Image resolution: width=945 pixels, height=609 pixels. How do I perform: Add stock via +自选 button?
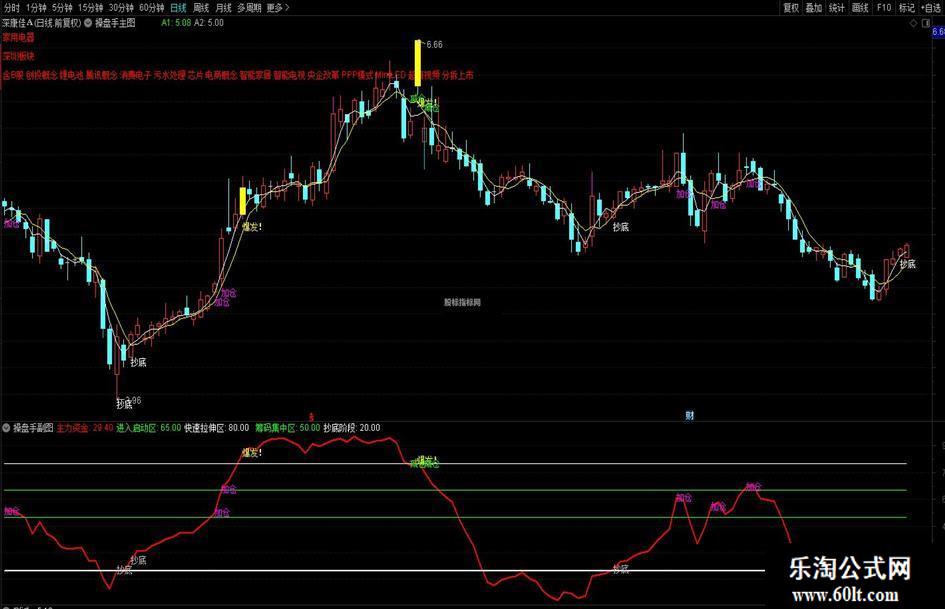click(x=931, y=8)
